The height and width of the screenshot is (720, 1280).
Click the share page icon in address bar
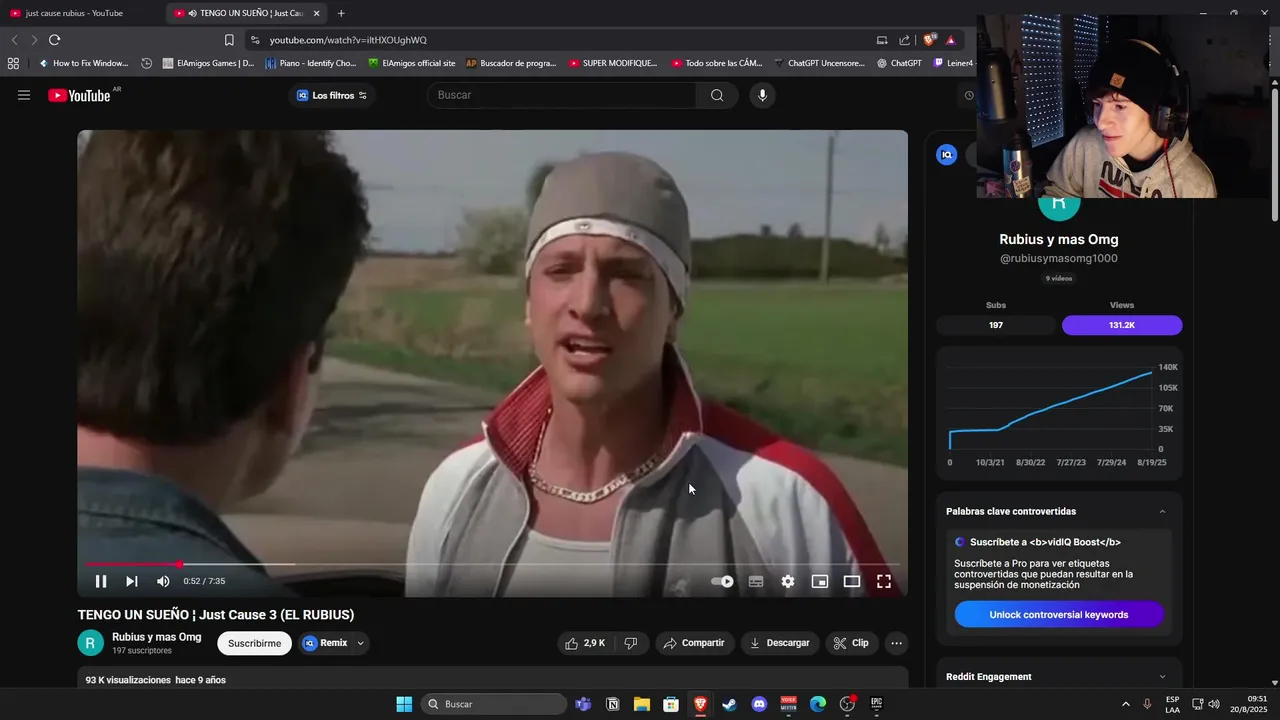904,40
